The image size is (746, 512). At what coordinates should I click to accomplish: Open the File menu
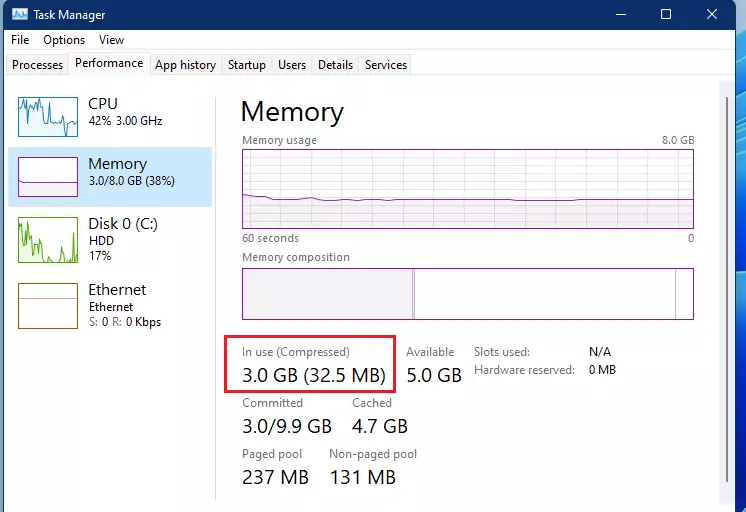[x=20, y=40]
